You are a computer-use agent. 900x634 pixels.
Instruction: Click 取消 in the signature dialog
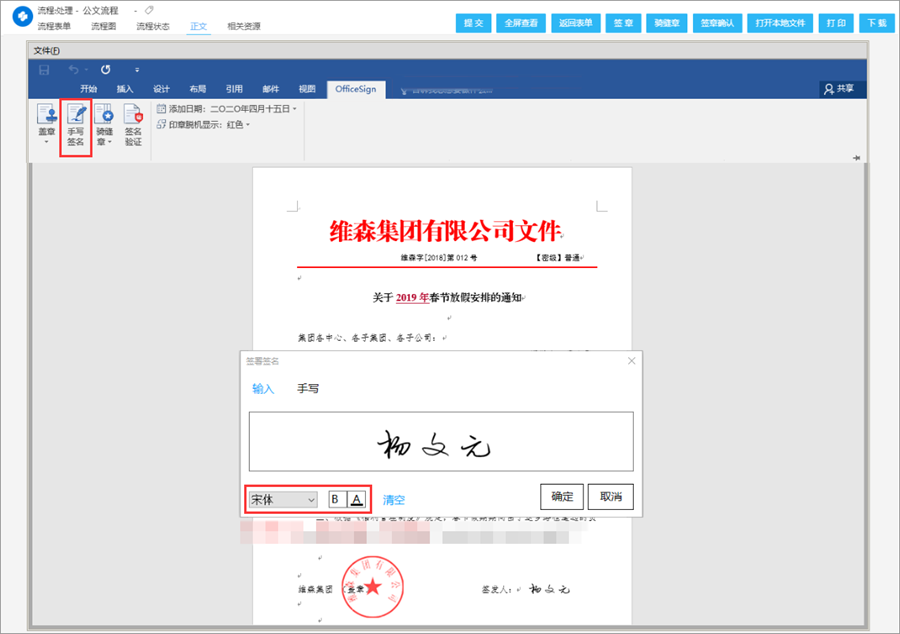tap(611, 497)
